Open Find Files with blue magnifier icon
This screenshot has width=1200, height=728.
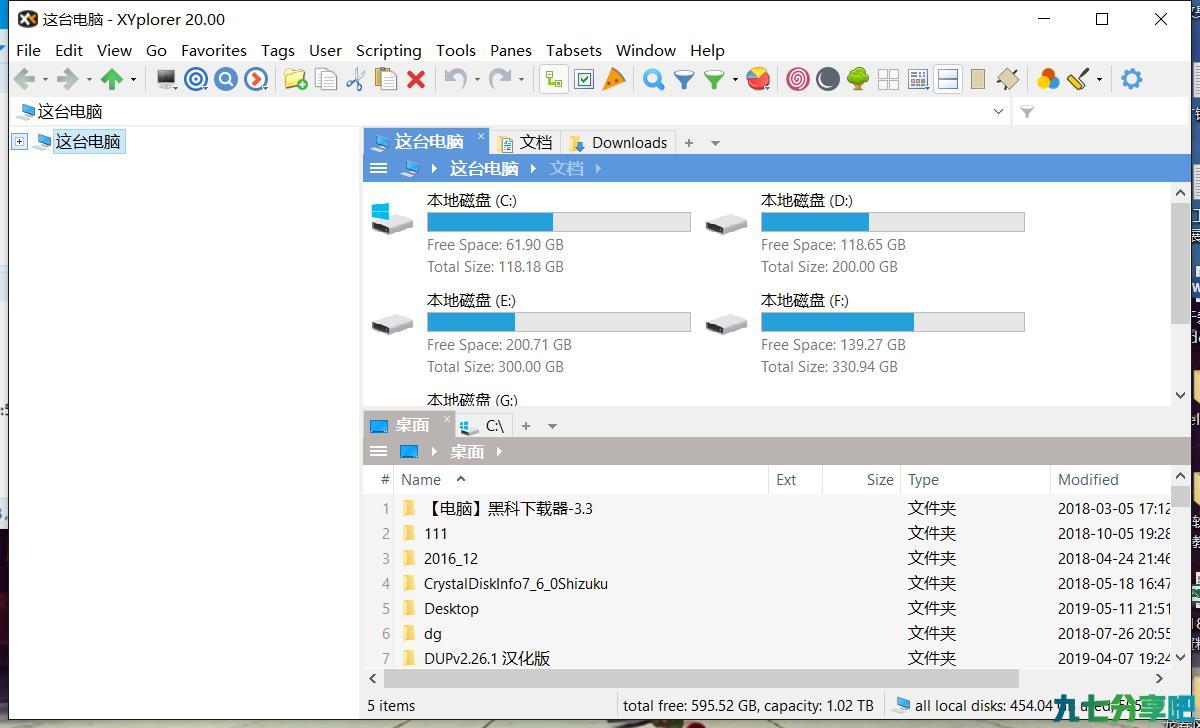coord(654,79)
